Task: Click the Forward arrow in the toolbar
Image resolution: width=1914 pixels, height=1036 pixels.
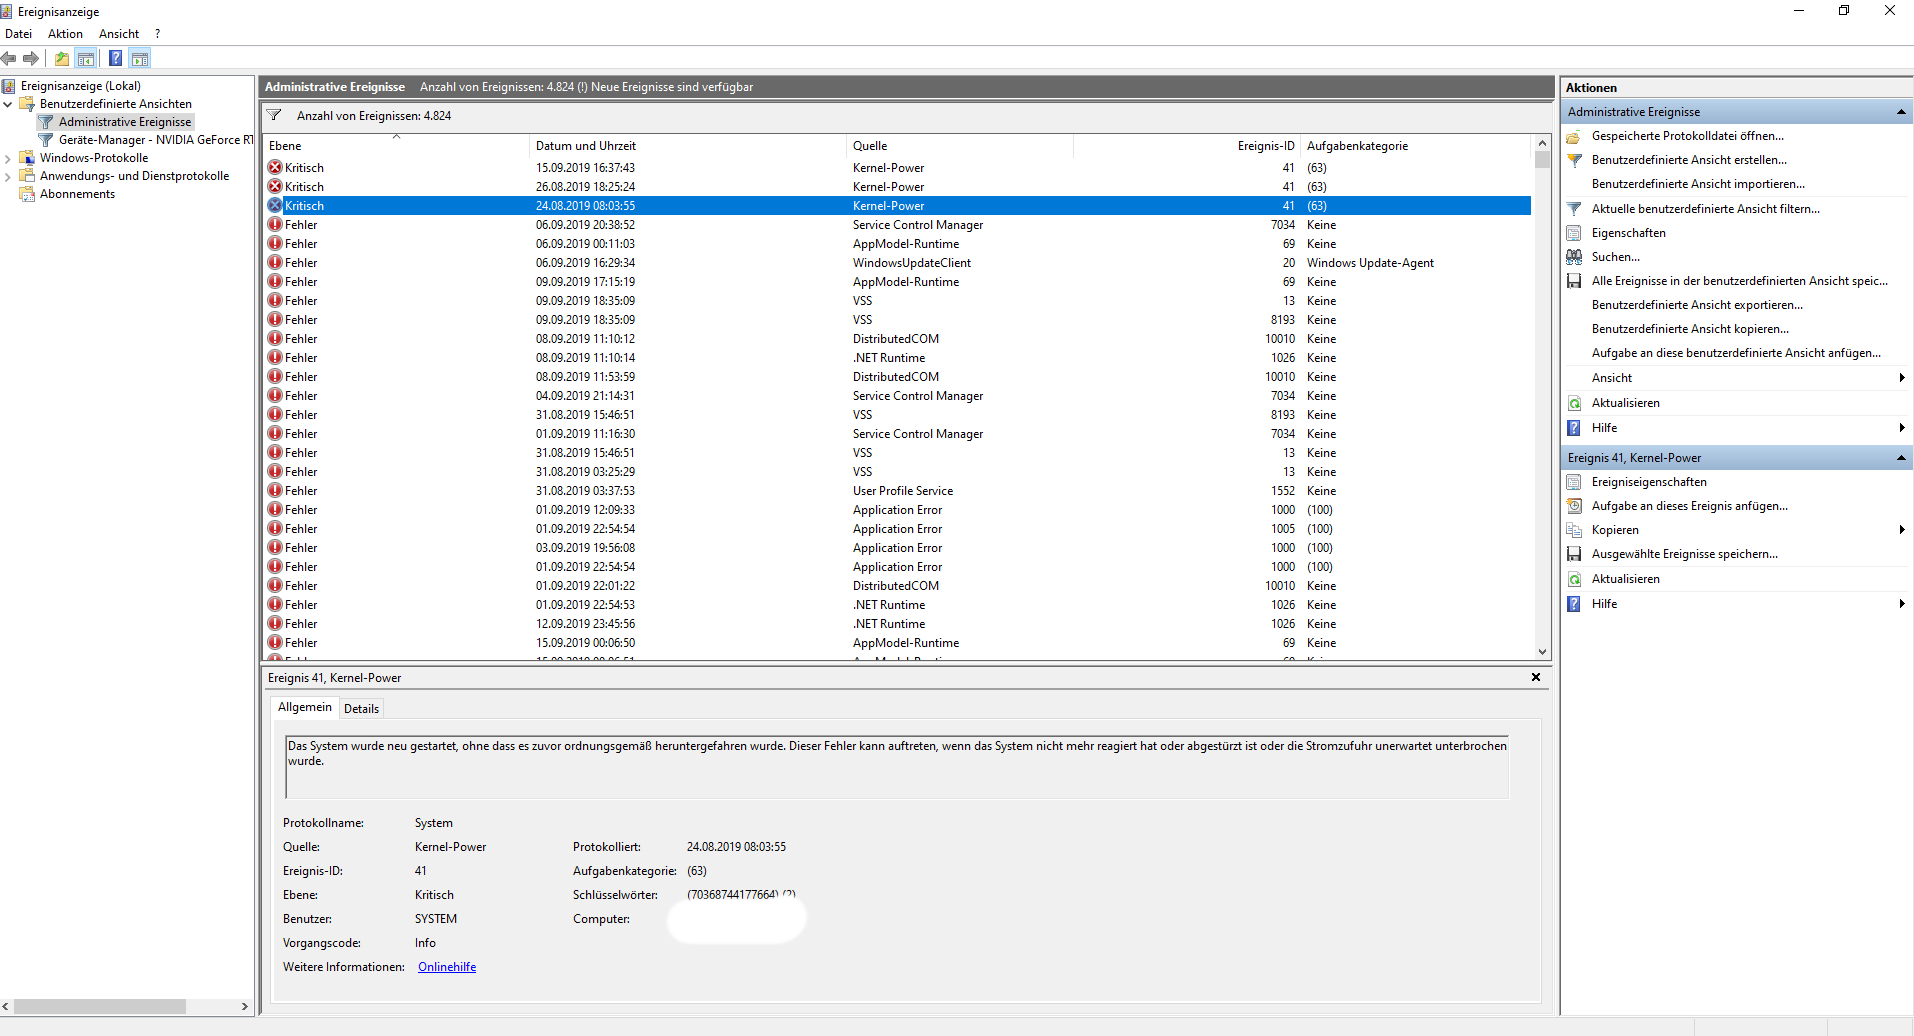Action: [x=31, y=58]
